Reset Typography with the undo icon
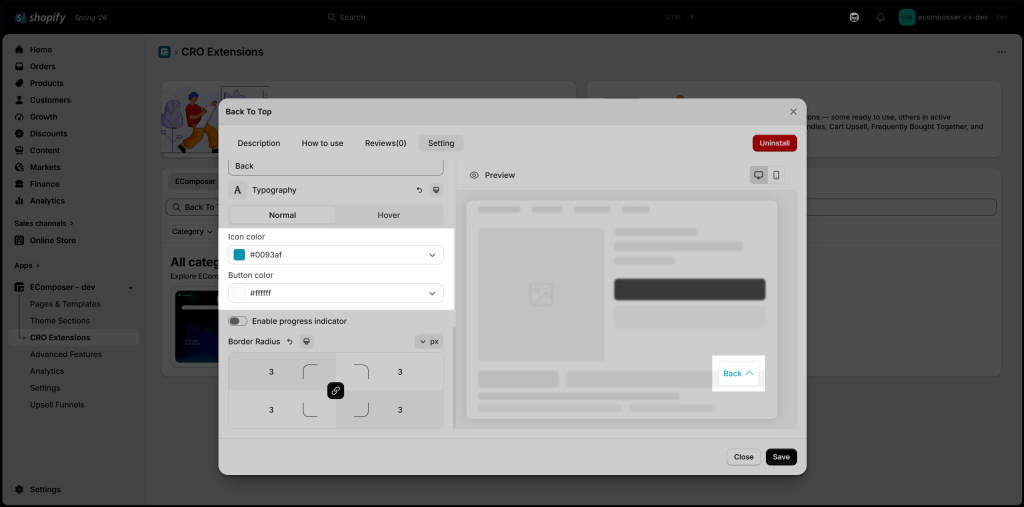Screen dimensions: 1024x507 click(x=419, y=190)
